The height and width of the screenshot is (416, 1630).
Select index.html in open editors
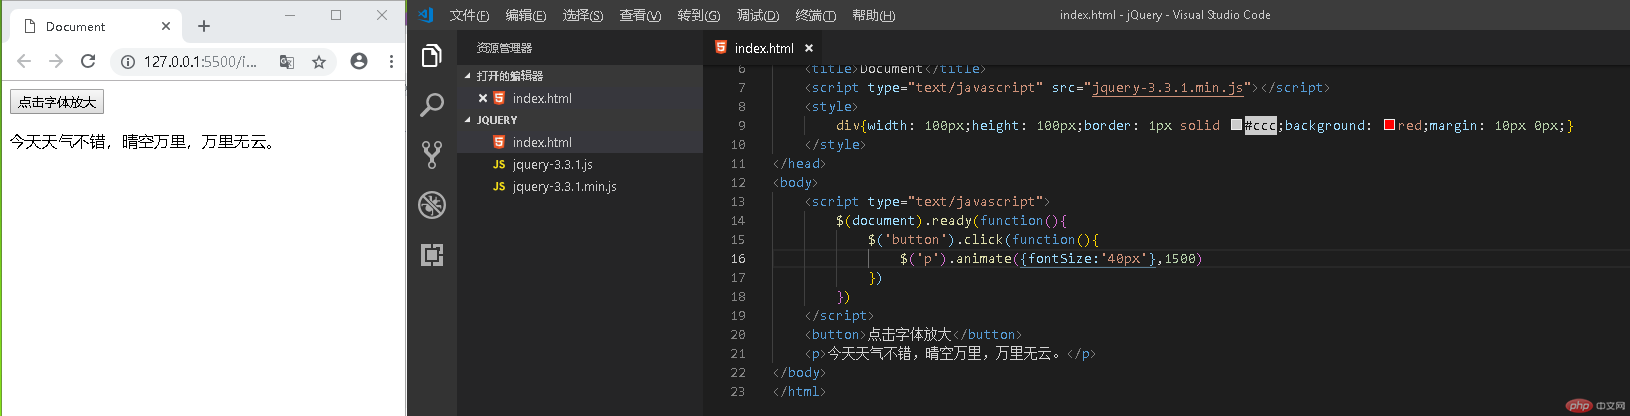tap(542, 99)
